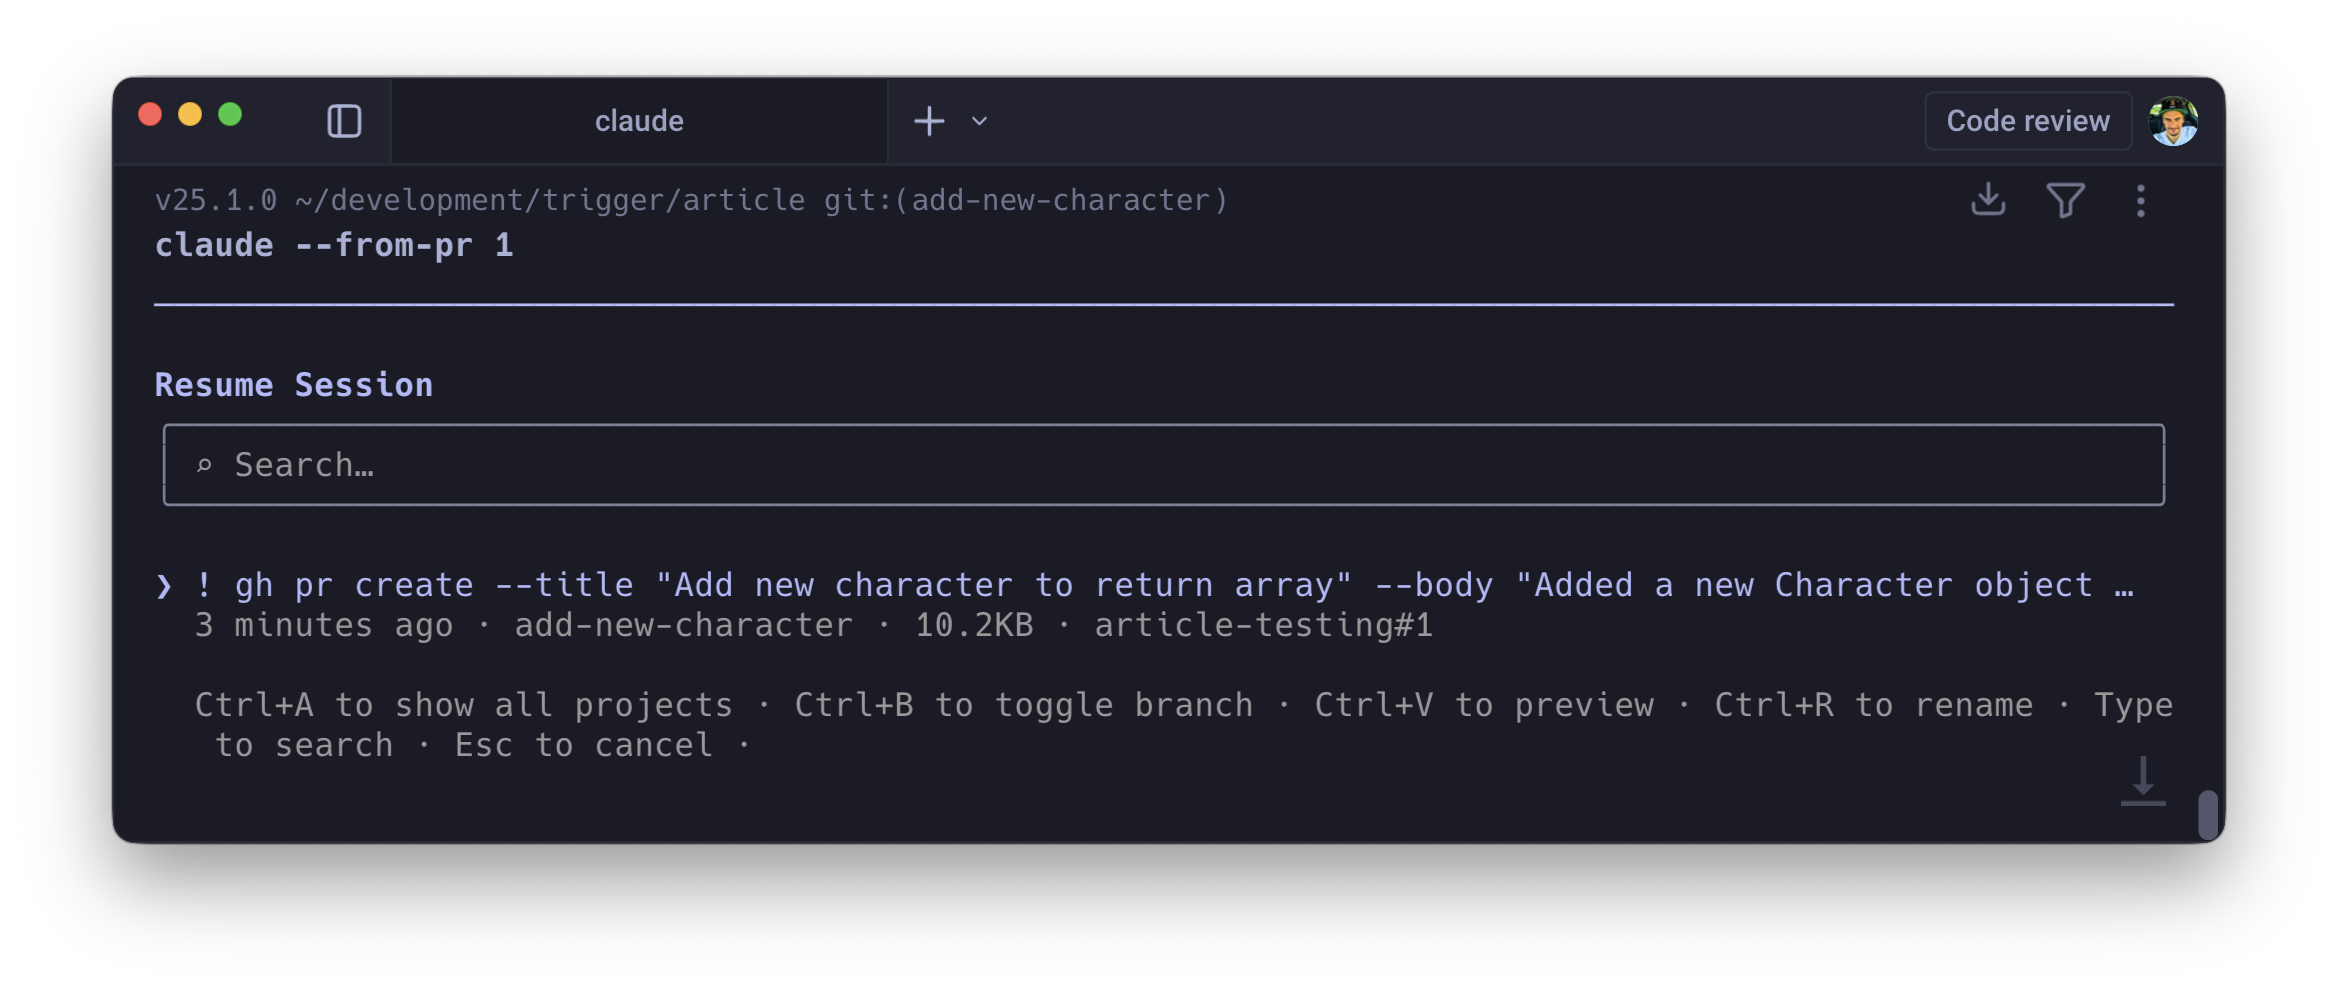
Task: Click the session selection arrow marker
Action: 165,586
